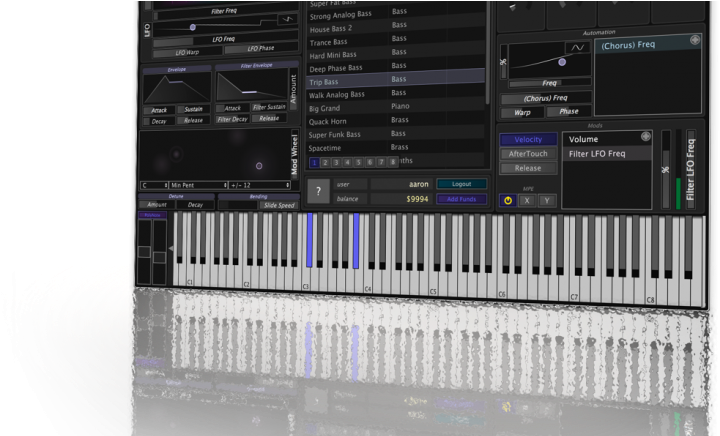Switch to preset page 3
Image resolution: width=720 pixels, height=436 pixels.
point(336,162)
